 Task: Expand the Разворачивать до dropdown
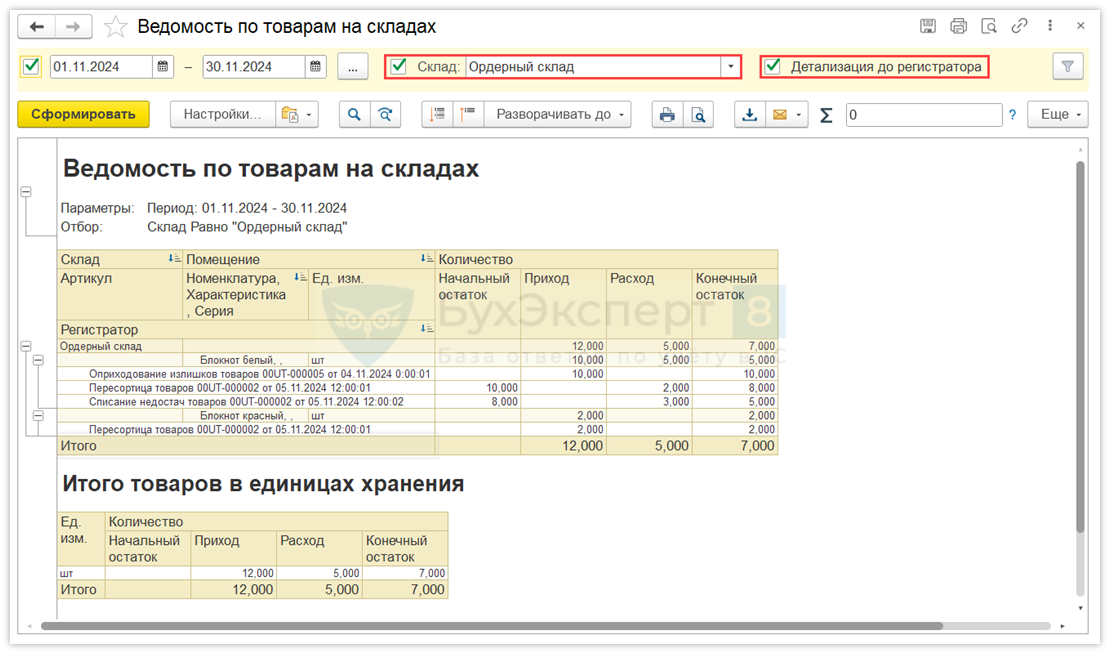[558, 115]
